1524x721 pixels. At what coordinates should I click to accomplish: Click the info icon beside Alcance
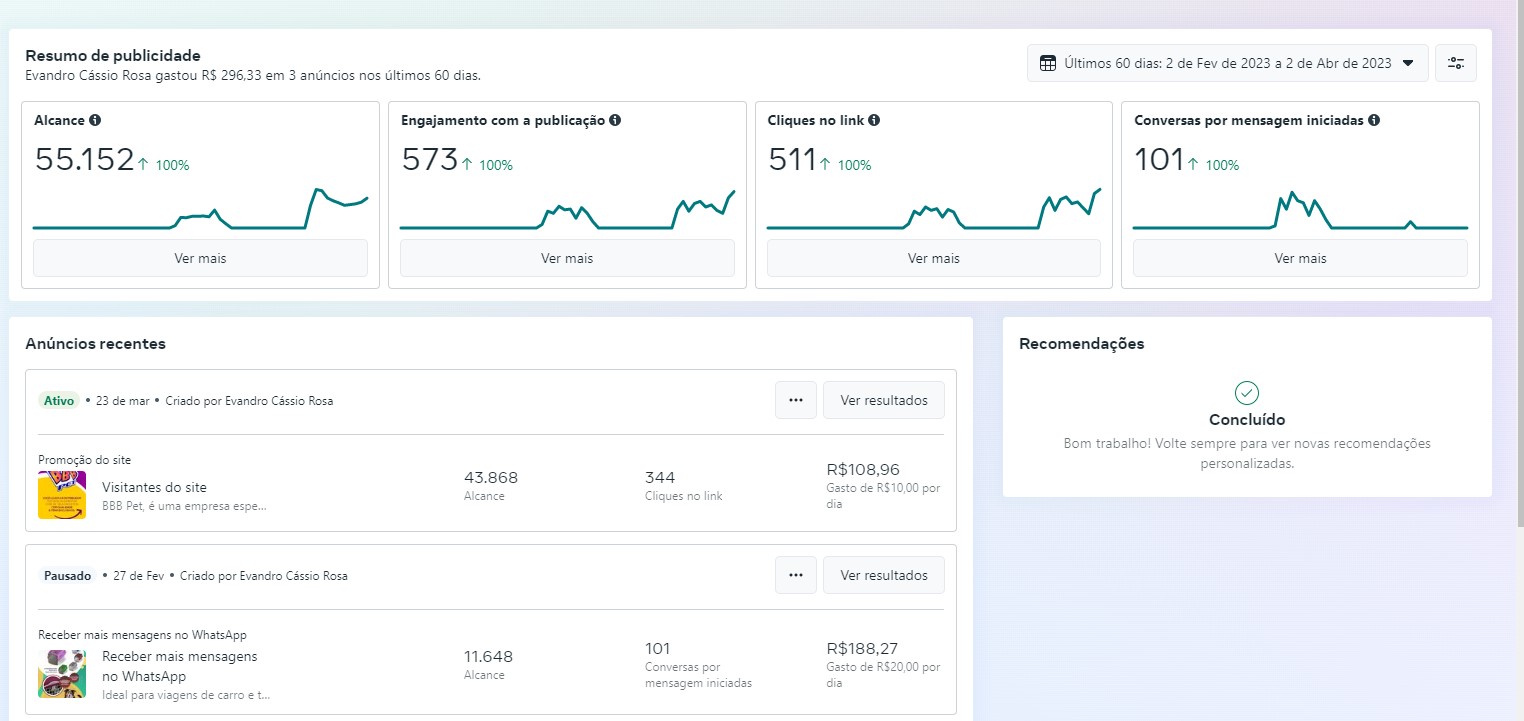pyautogui.click(x=95, y=120)
